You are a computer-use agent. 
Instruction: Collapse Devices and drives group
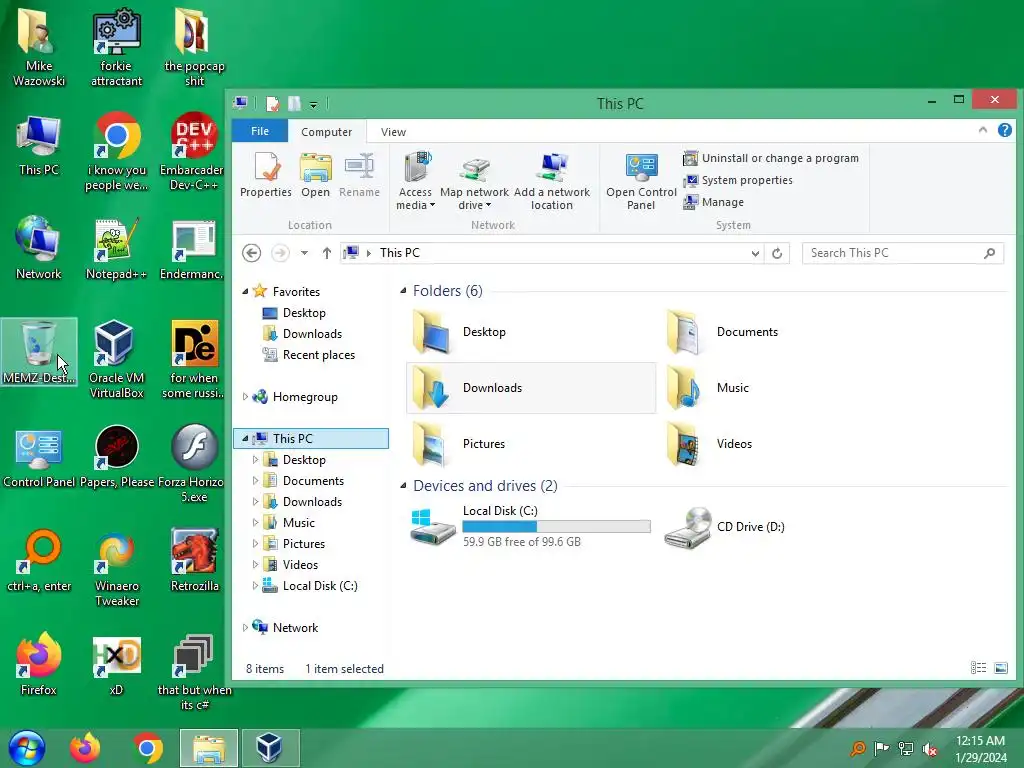(403, 485)
